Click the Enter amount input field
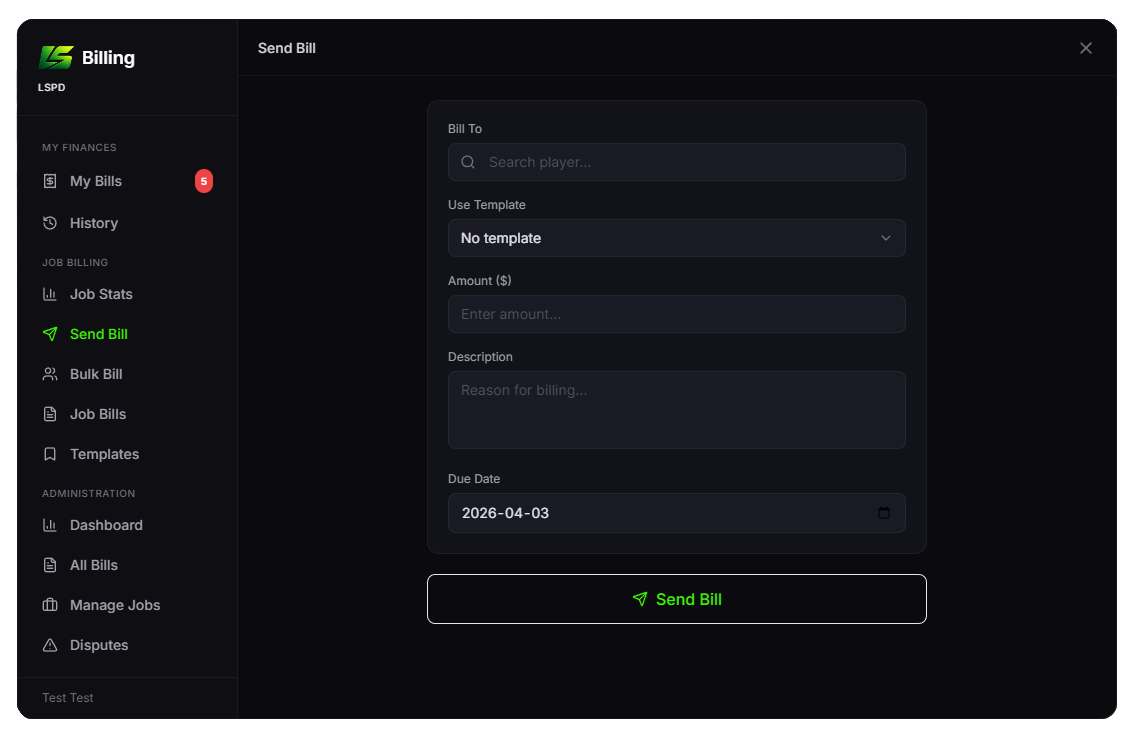 [676, 314]
